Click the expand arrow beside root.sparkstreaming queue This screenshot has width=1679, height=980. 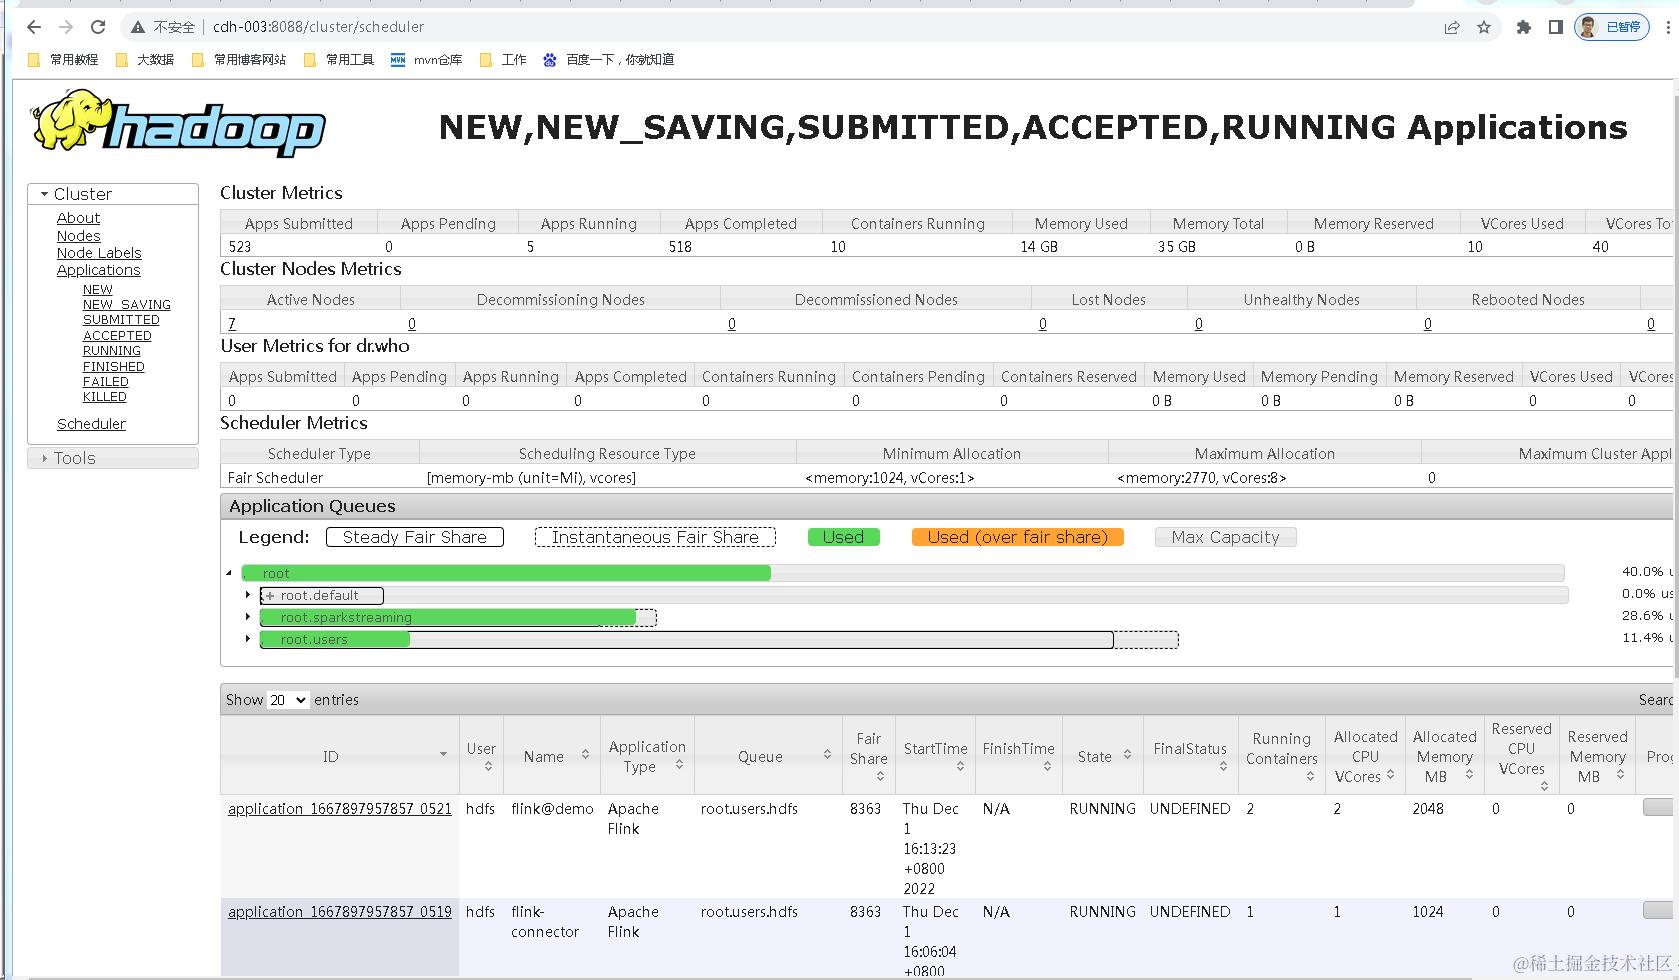click(248, 617)
